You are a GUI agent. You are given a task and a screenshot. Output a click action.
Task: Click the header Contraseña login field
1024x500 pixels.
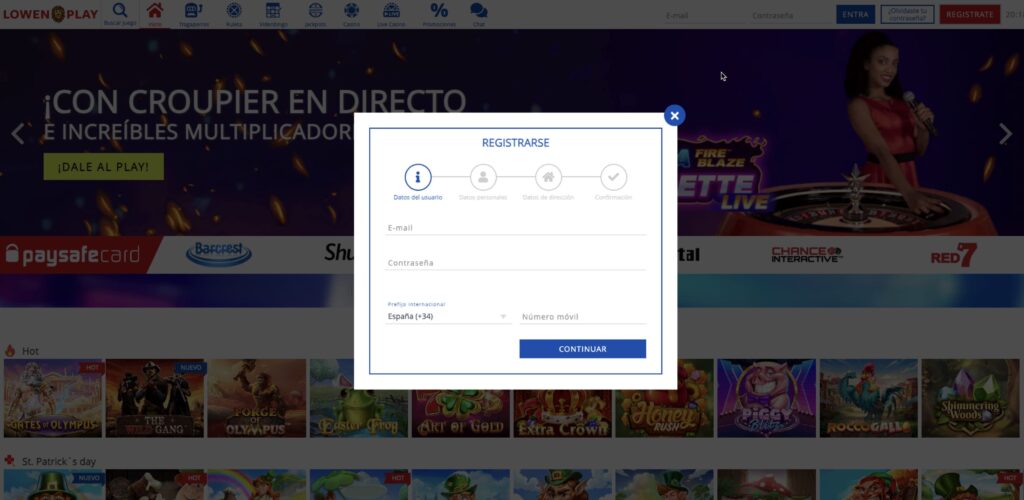[x=792, y=15]
